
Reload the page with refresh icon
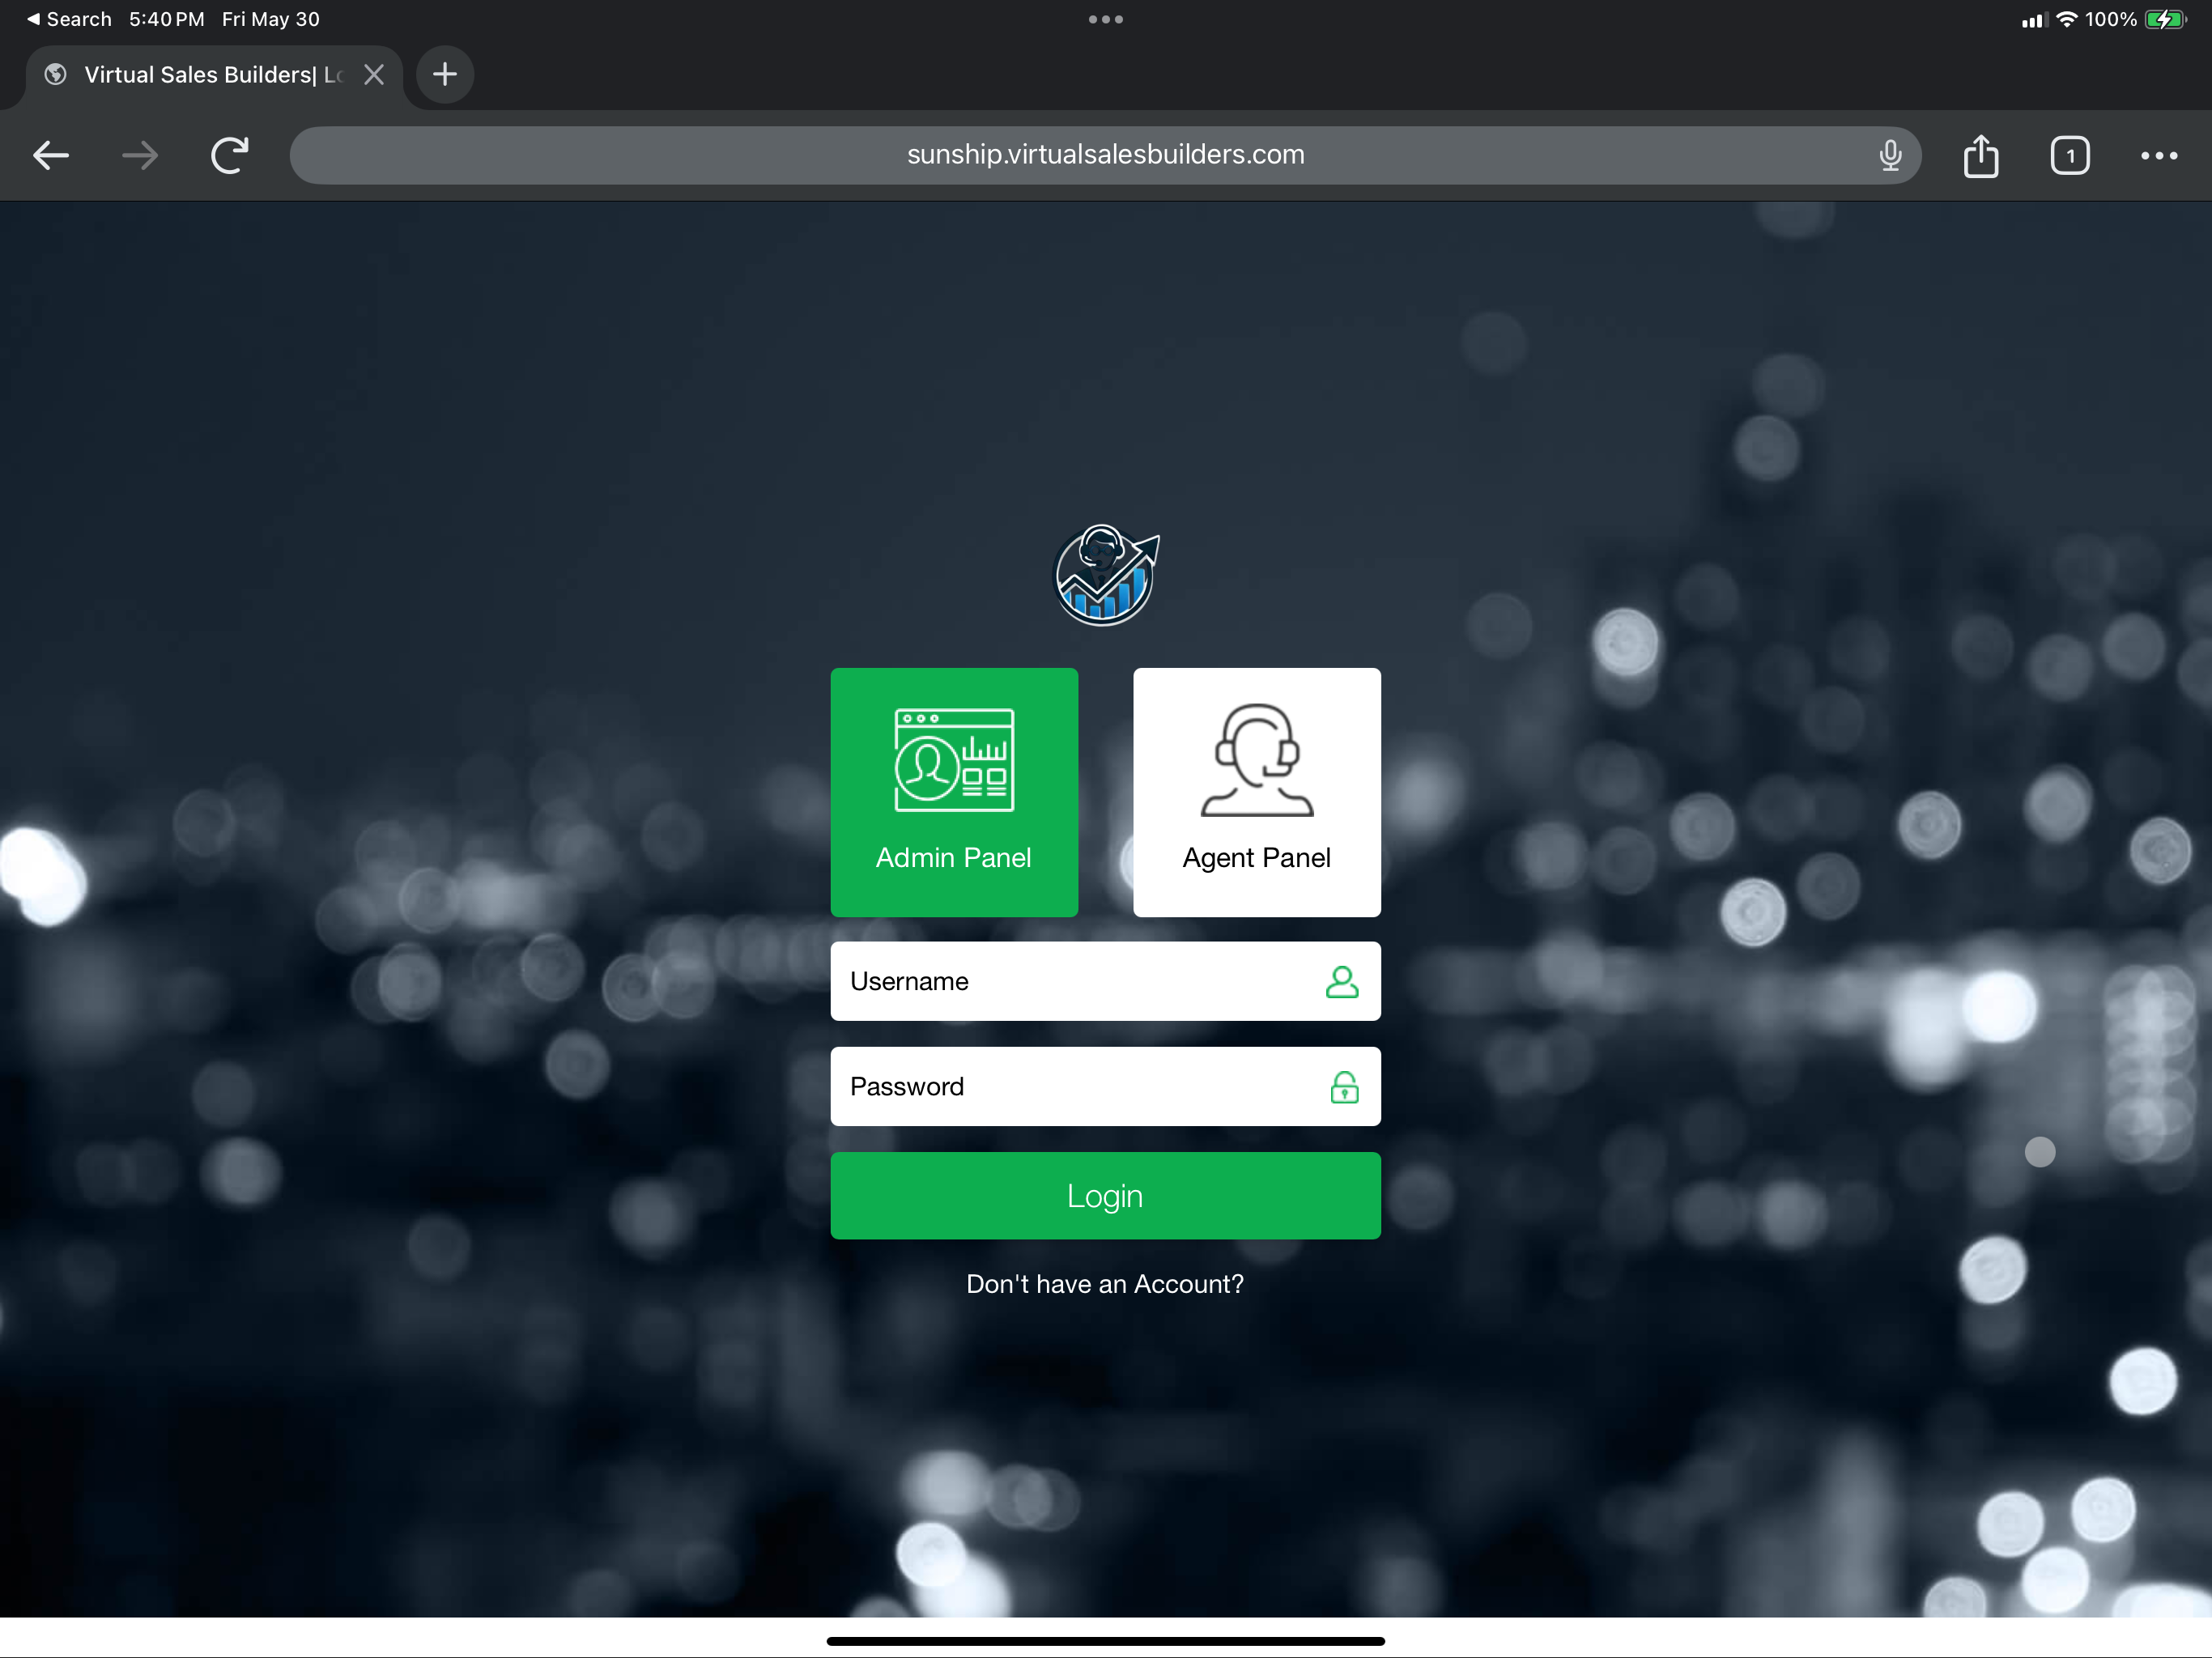coord(229,155)
